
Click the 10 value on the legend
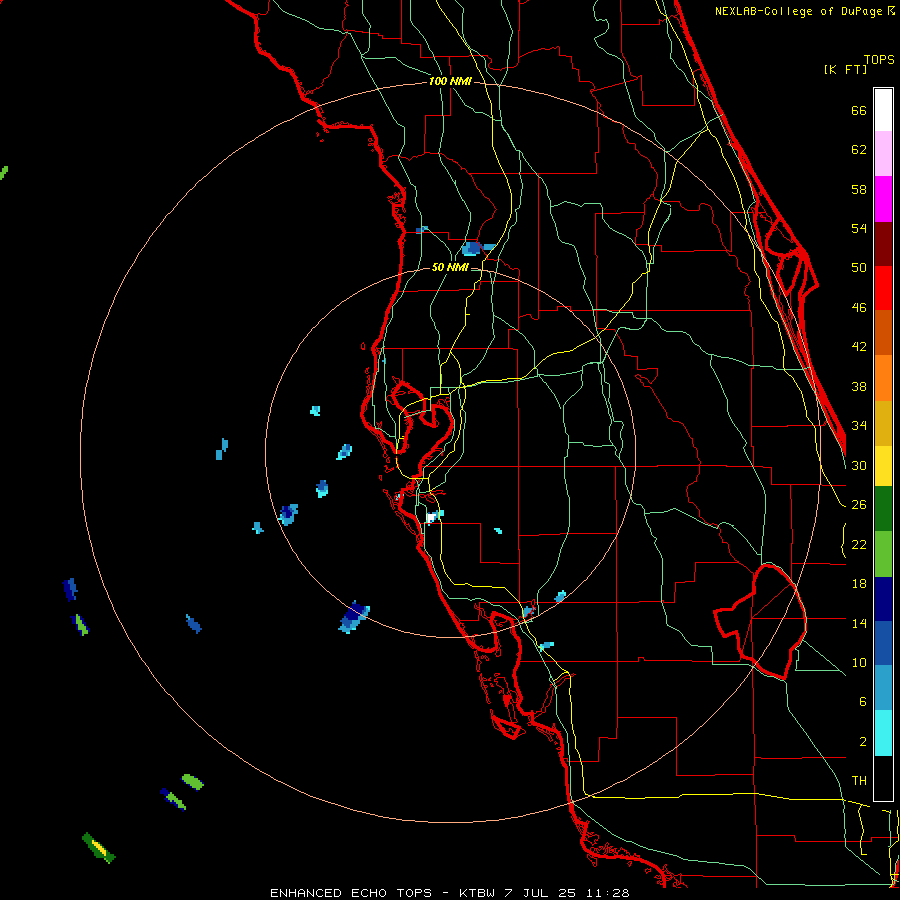point(859,662)
